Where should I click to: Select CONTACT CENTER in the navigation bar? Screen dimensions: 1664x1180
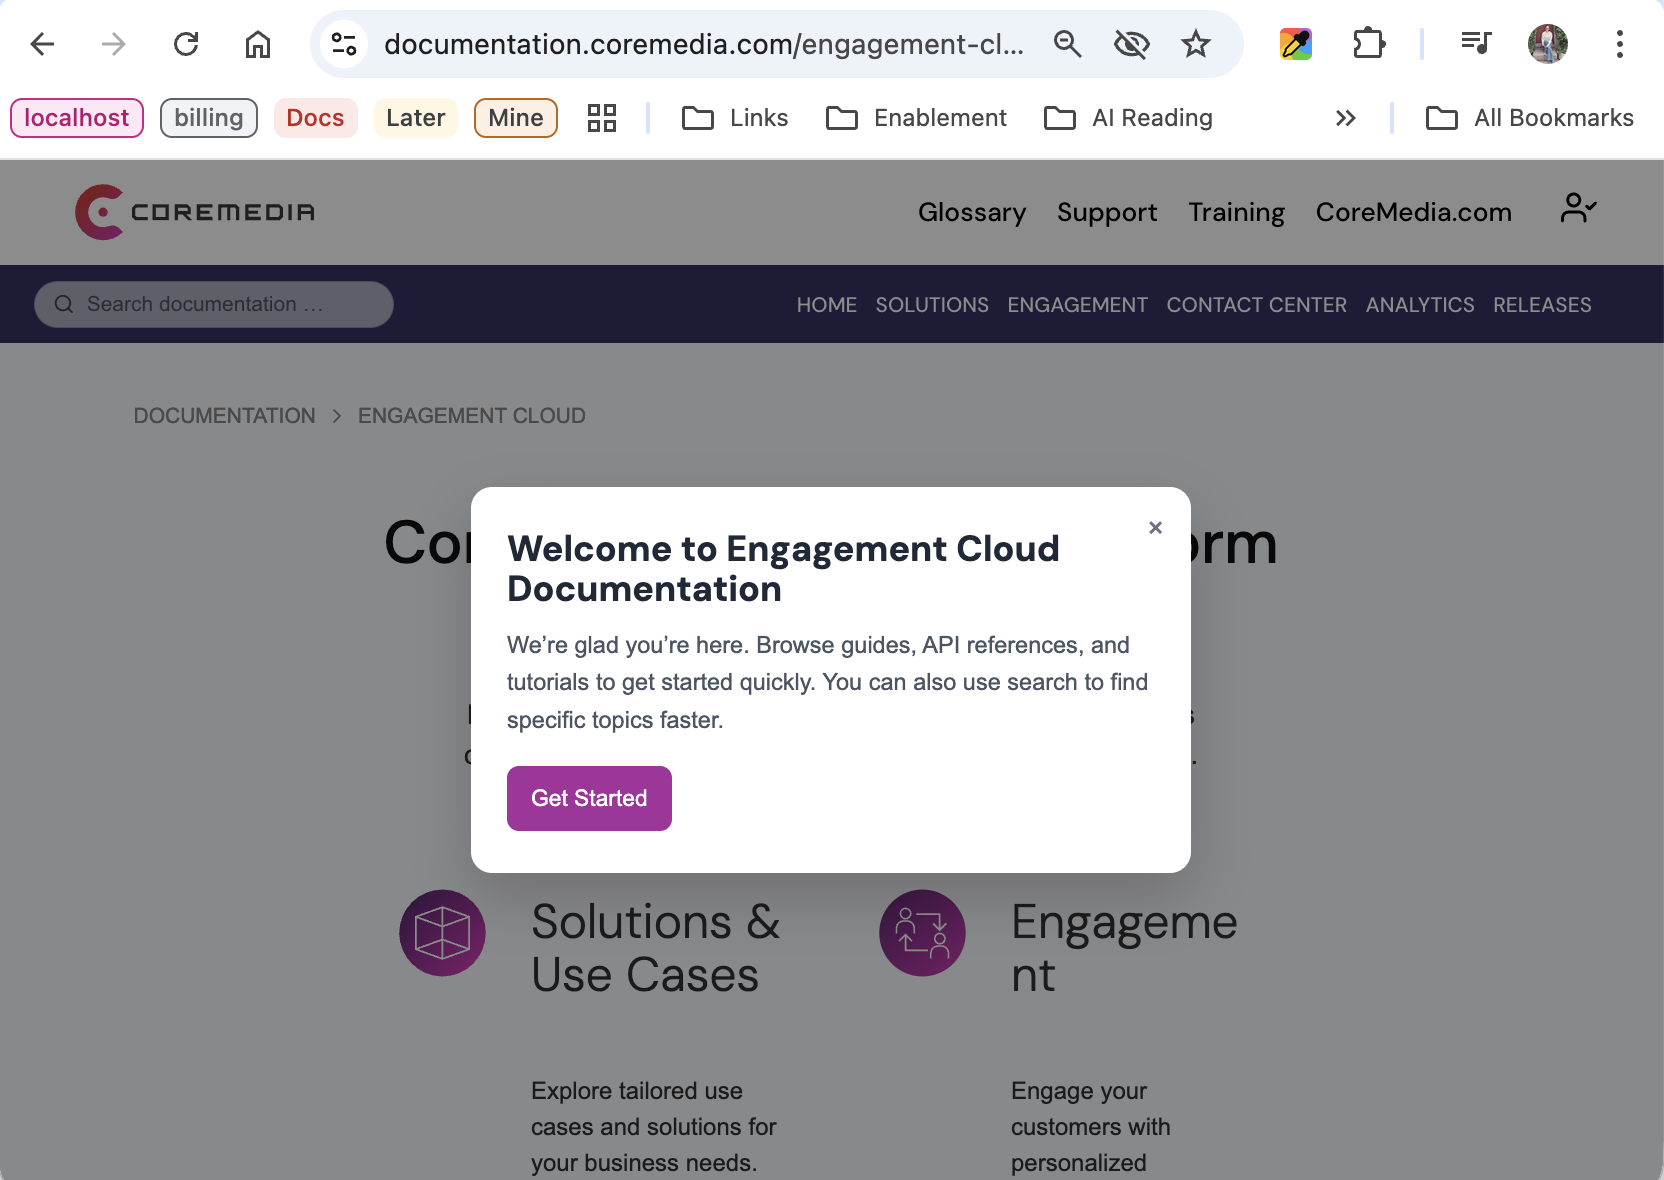(1257, 305)
